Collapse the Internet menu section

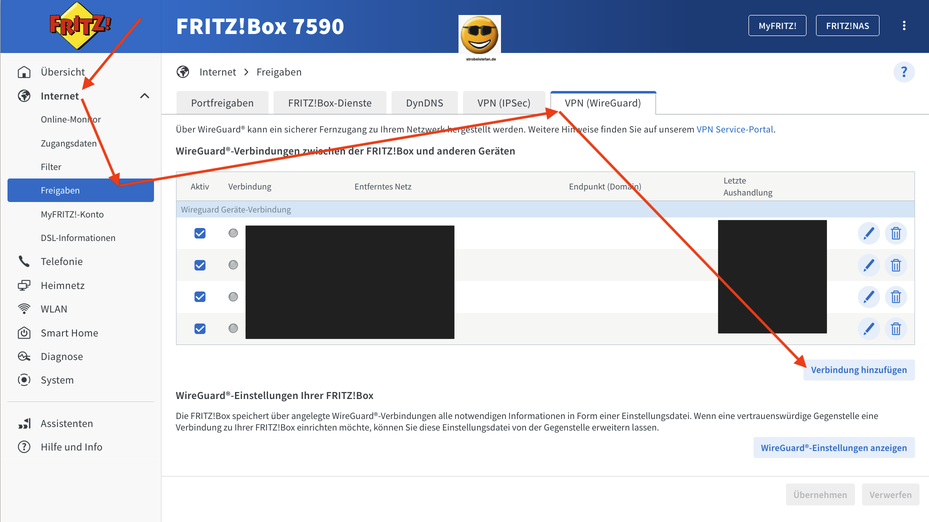point(144,96)
